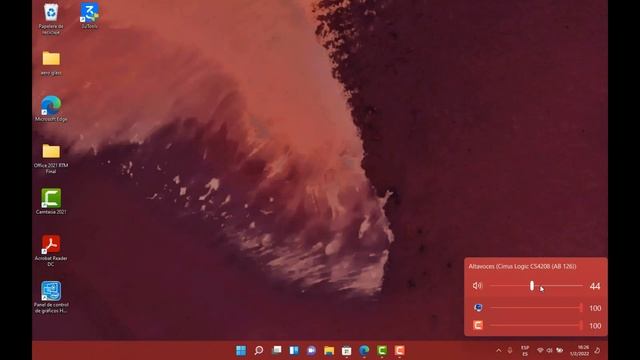The height and width of the screenshot is (360, 640).
Task: Select the aero glass folder on desktop
Action: 51,63
